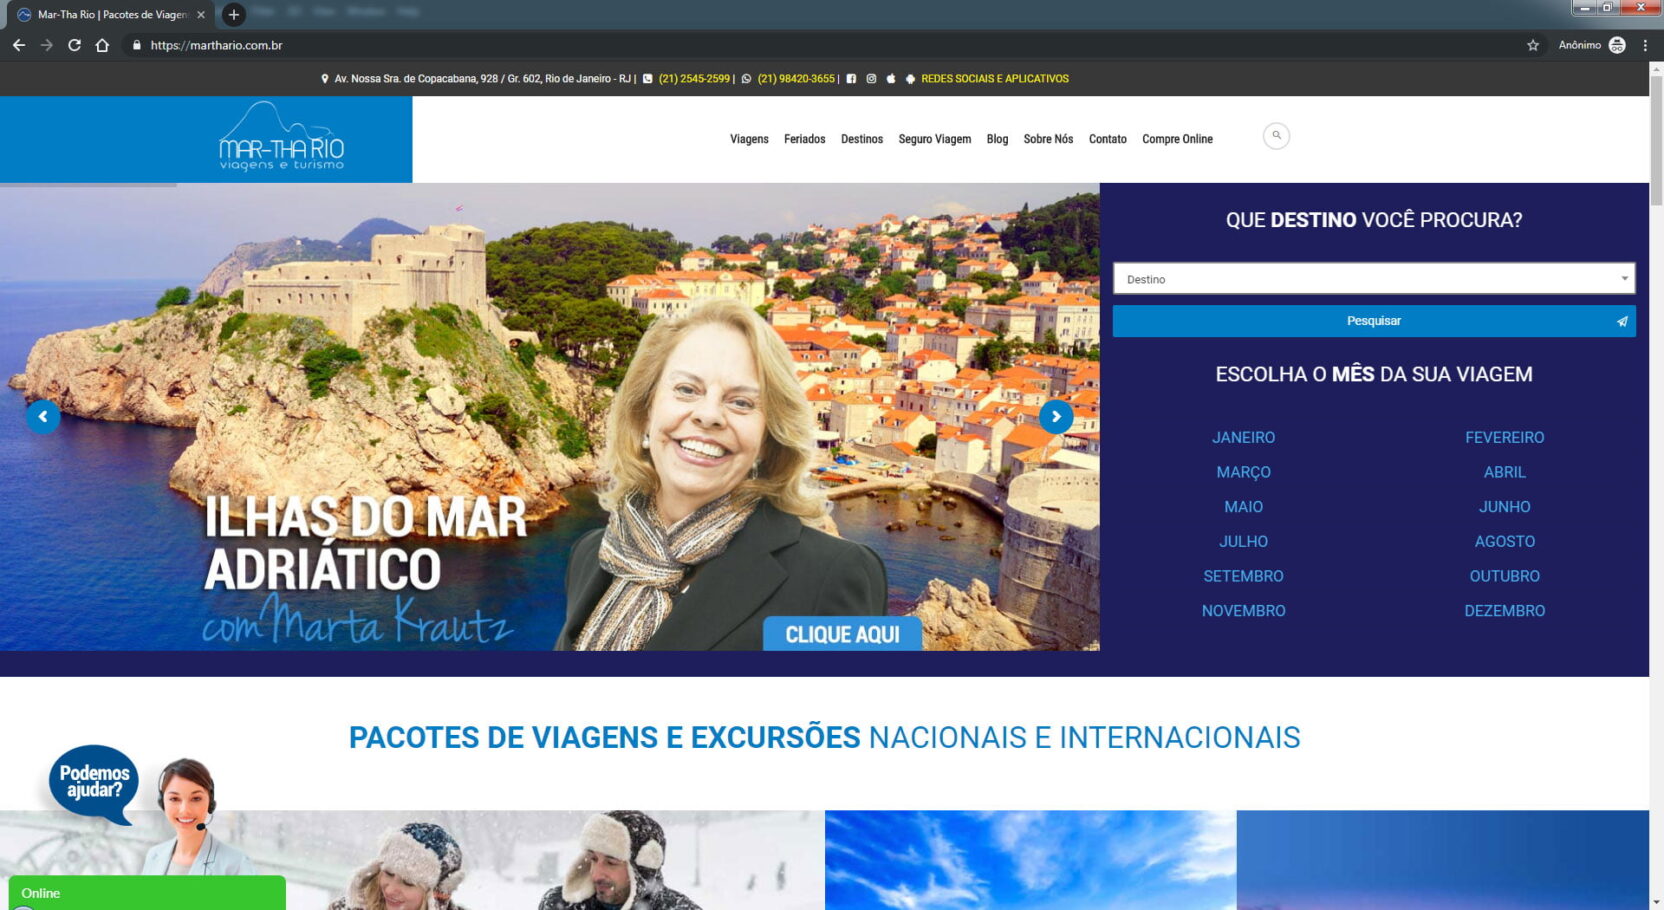Screen dimensions: 1664x910
Task: Choose the month FEVEREIRO
Action: tap(1504, 438)
